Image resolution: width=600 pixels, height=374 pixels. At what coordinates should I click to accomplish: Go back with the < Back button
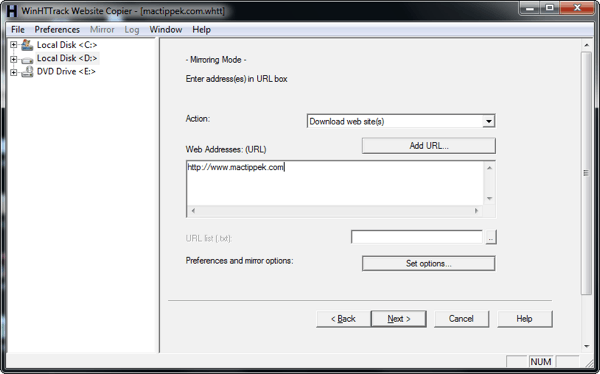coord(343,319)
